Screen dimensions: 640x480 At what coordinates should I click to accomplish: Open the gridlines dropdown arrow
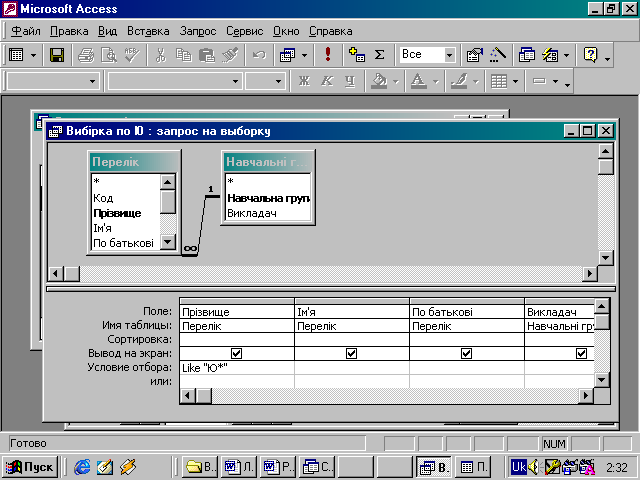click(516, 81)
